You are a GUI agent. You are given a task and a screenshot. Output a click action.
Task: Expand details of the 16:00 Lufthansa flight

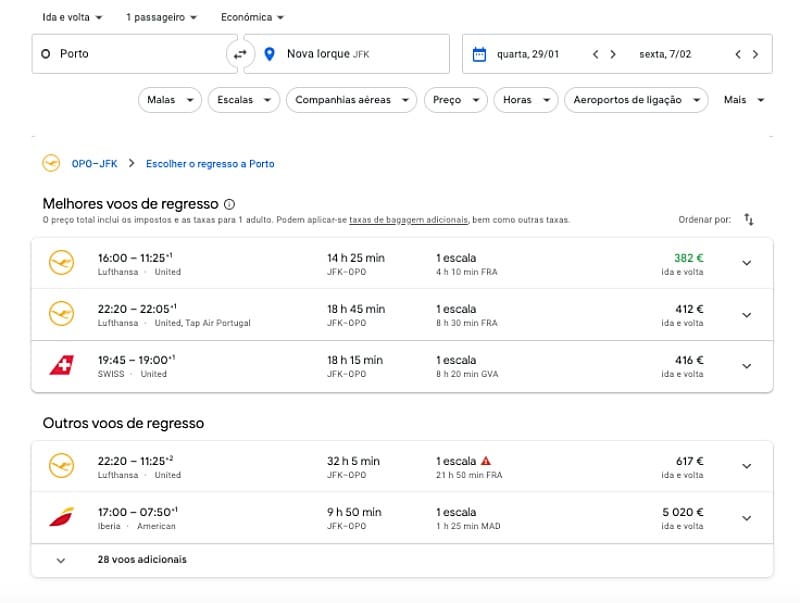(747, 263)
